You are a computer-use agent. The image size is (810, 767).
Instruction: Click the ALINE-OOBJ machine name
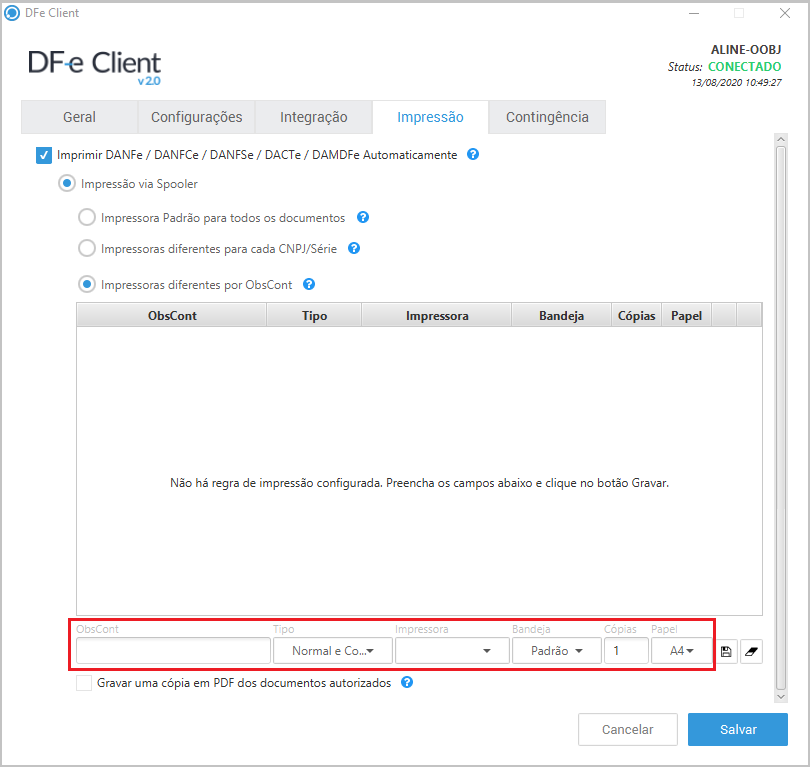pyautogui.click(x=746, y=50)
